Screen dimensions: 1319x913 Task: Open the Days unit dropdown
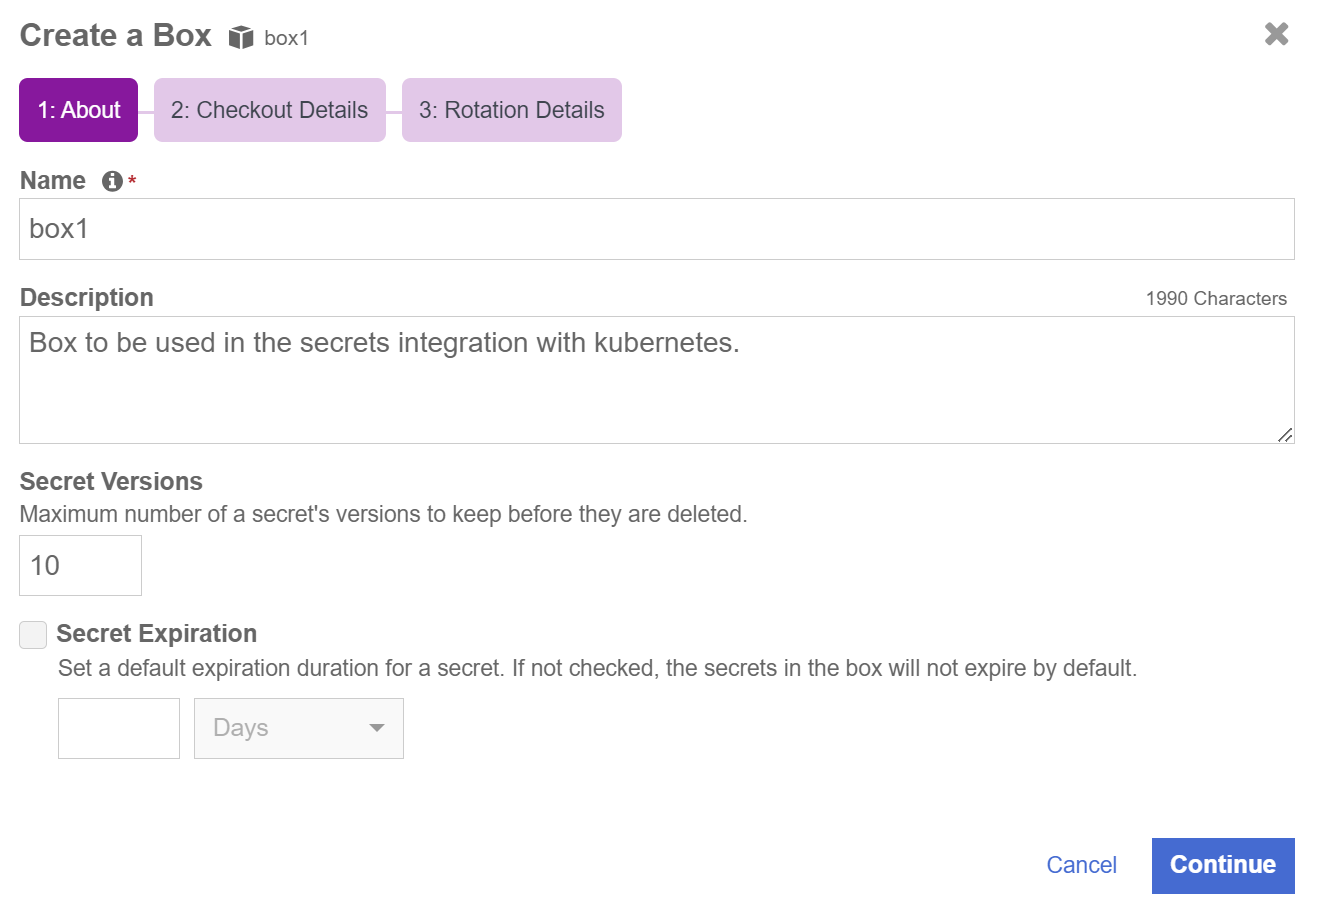pyautogui.click(x=299, y=728)
